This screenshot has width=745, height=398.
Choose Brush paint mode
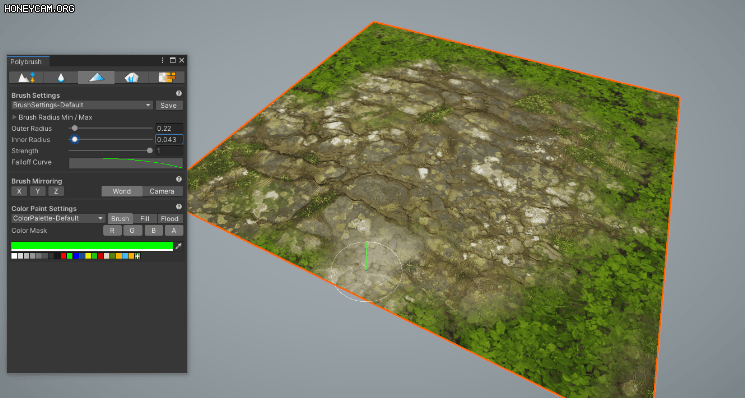120,218
